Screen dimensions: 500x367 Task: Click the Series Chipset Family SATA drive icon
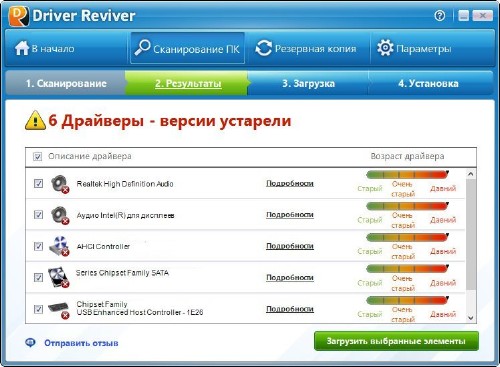pos(59,277)
